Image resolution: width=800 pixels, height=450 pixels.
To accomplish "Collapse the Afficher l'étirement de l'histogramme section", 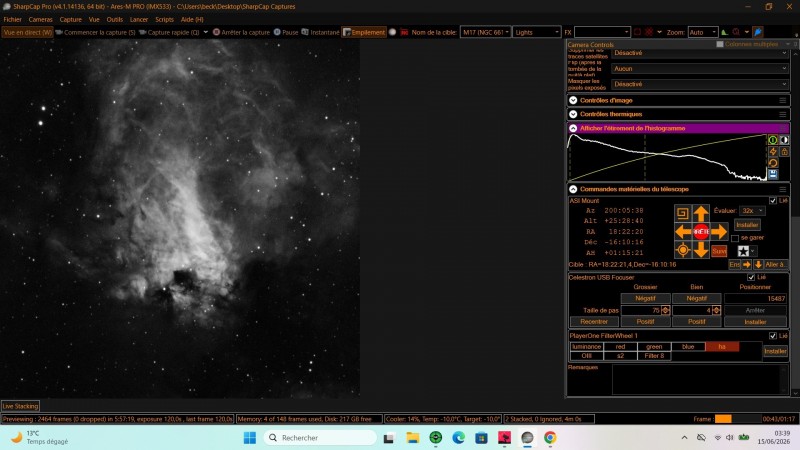I will click(573, 128).
